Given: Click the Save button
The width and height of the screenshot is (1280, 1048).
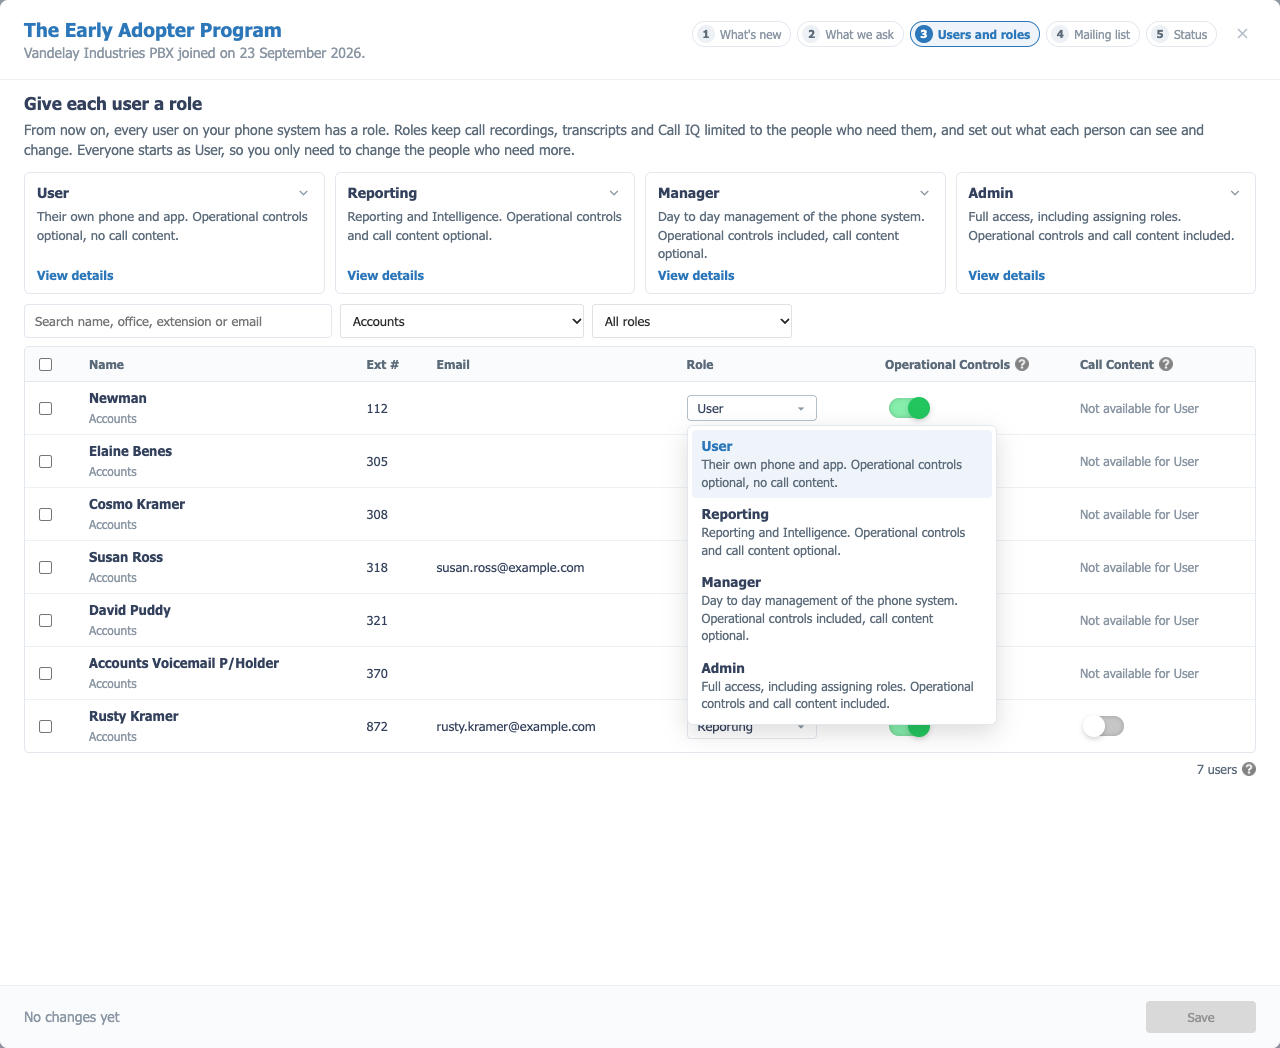Looking at the screenshot, I should 1200,1017.
